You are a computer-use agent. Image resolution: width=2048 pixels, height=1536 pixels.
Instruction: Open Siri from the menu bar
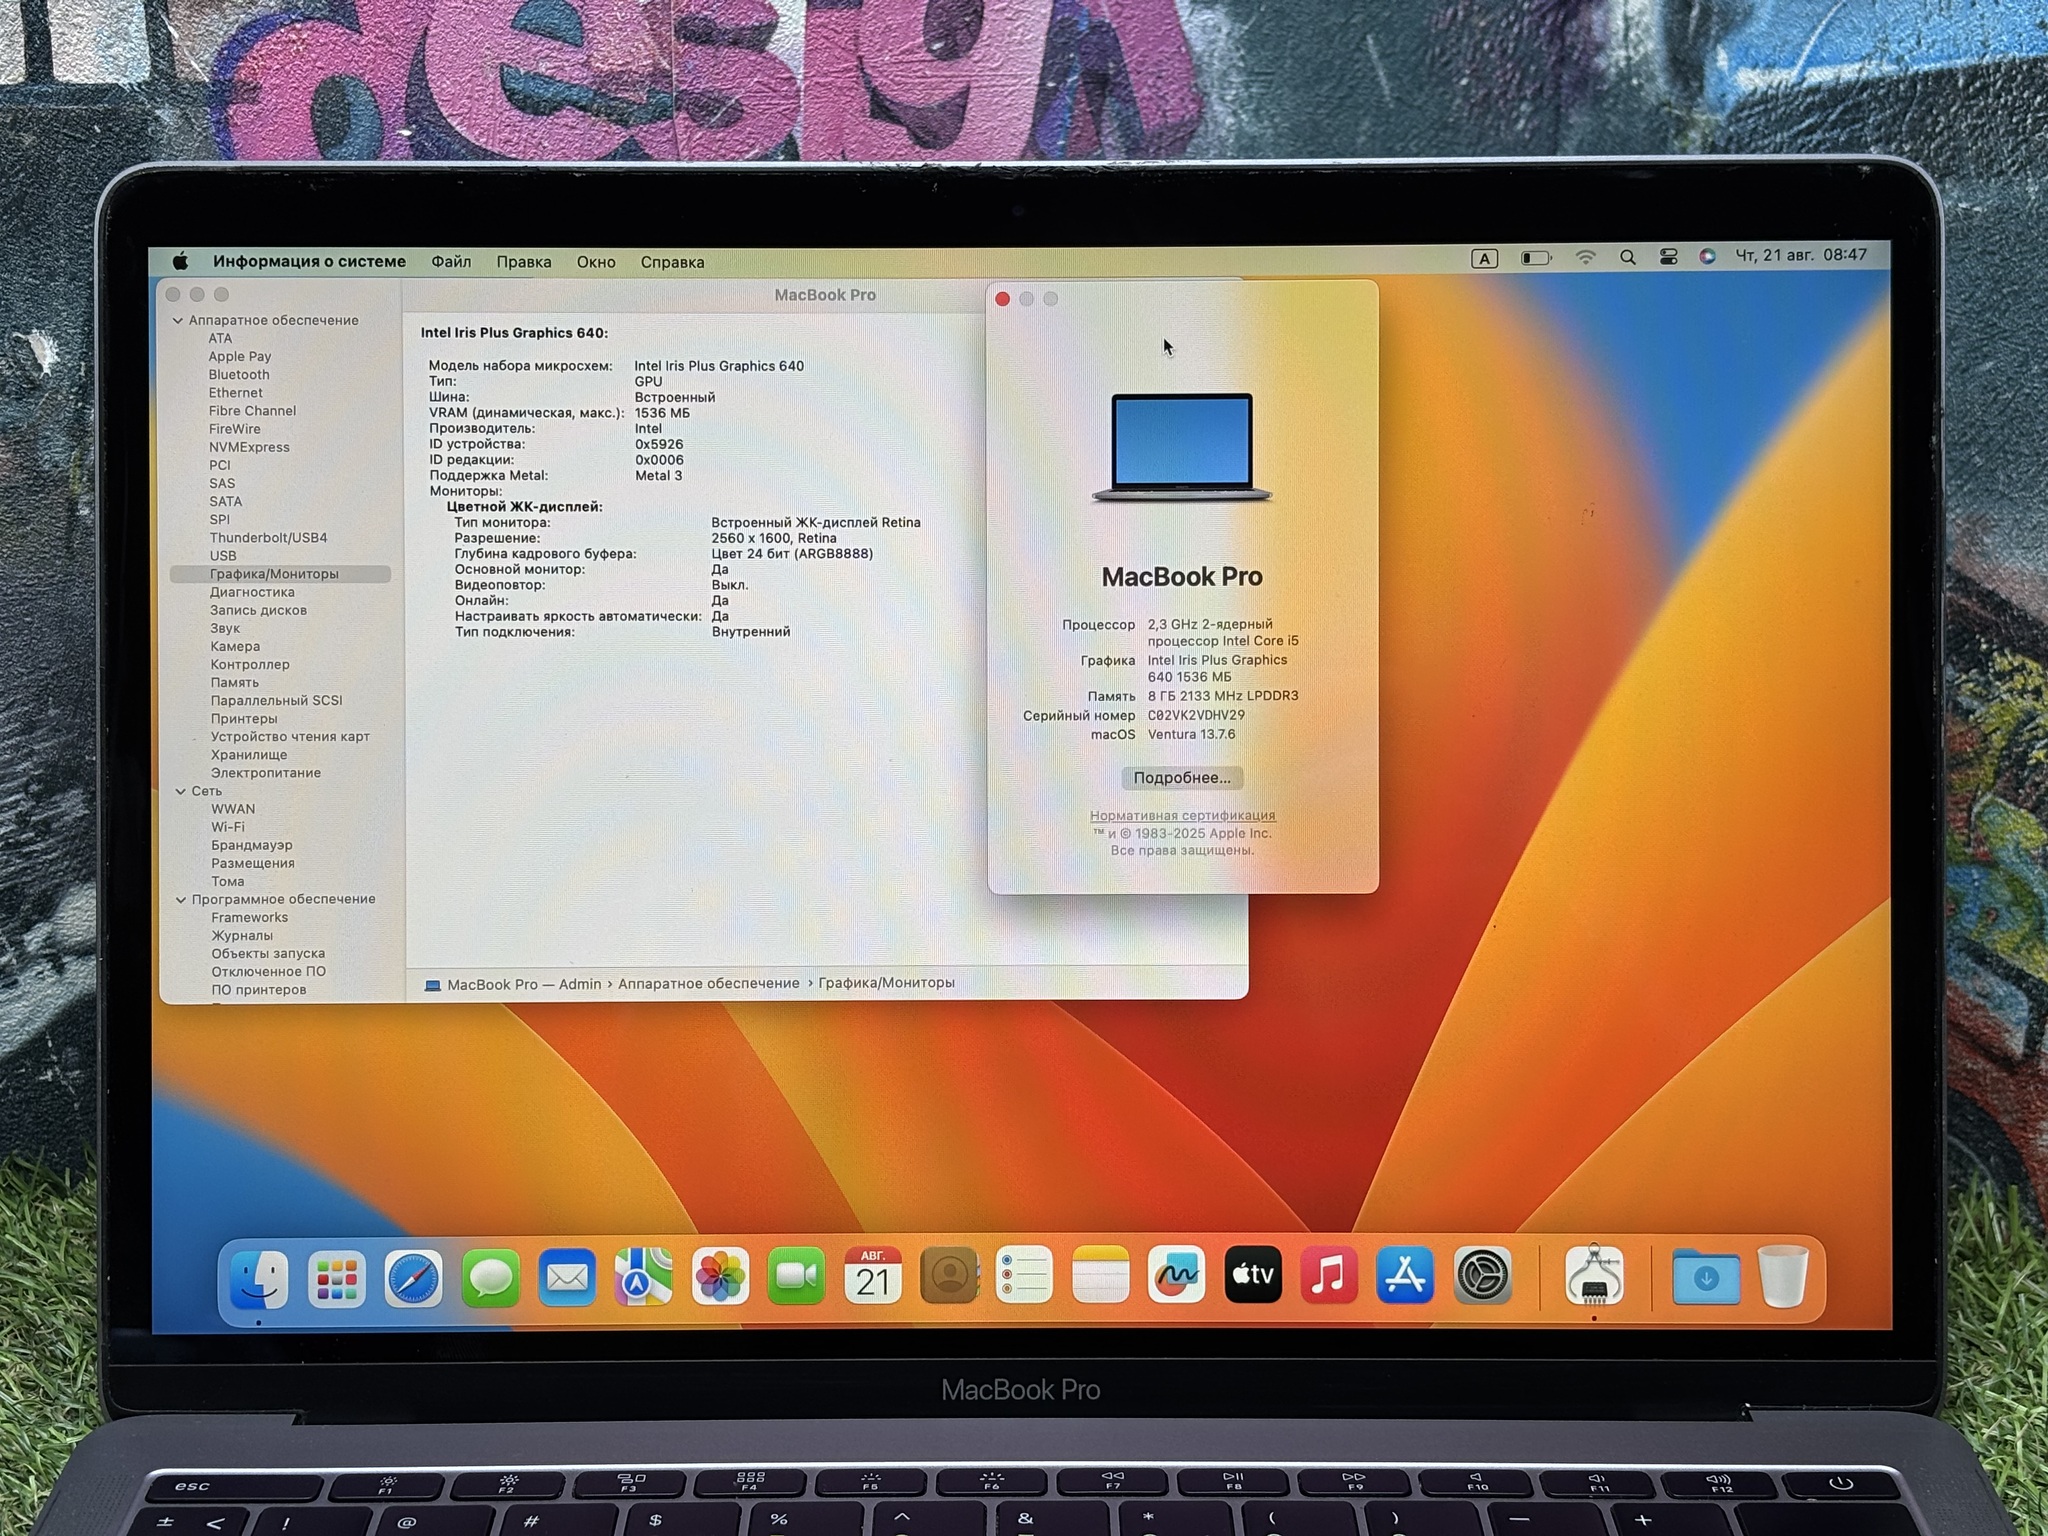click(1707, 256)
